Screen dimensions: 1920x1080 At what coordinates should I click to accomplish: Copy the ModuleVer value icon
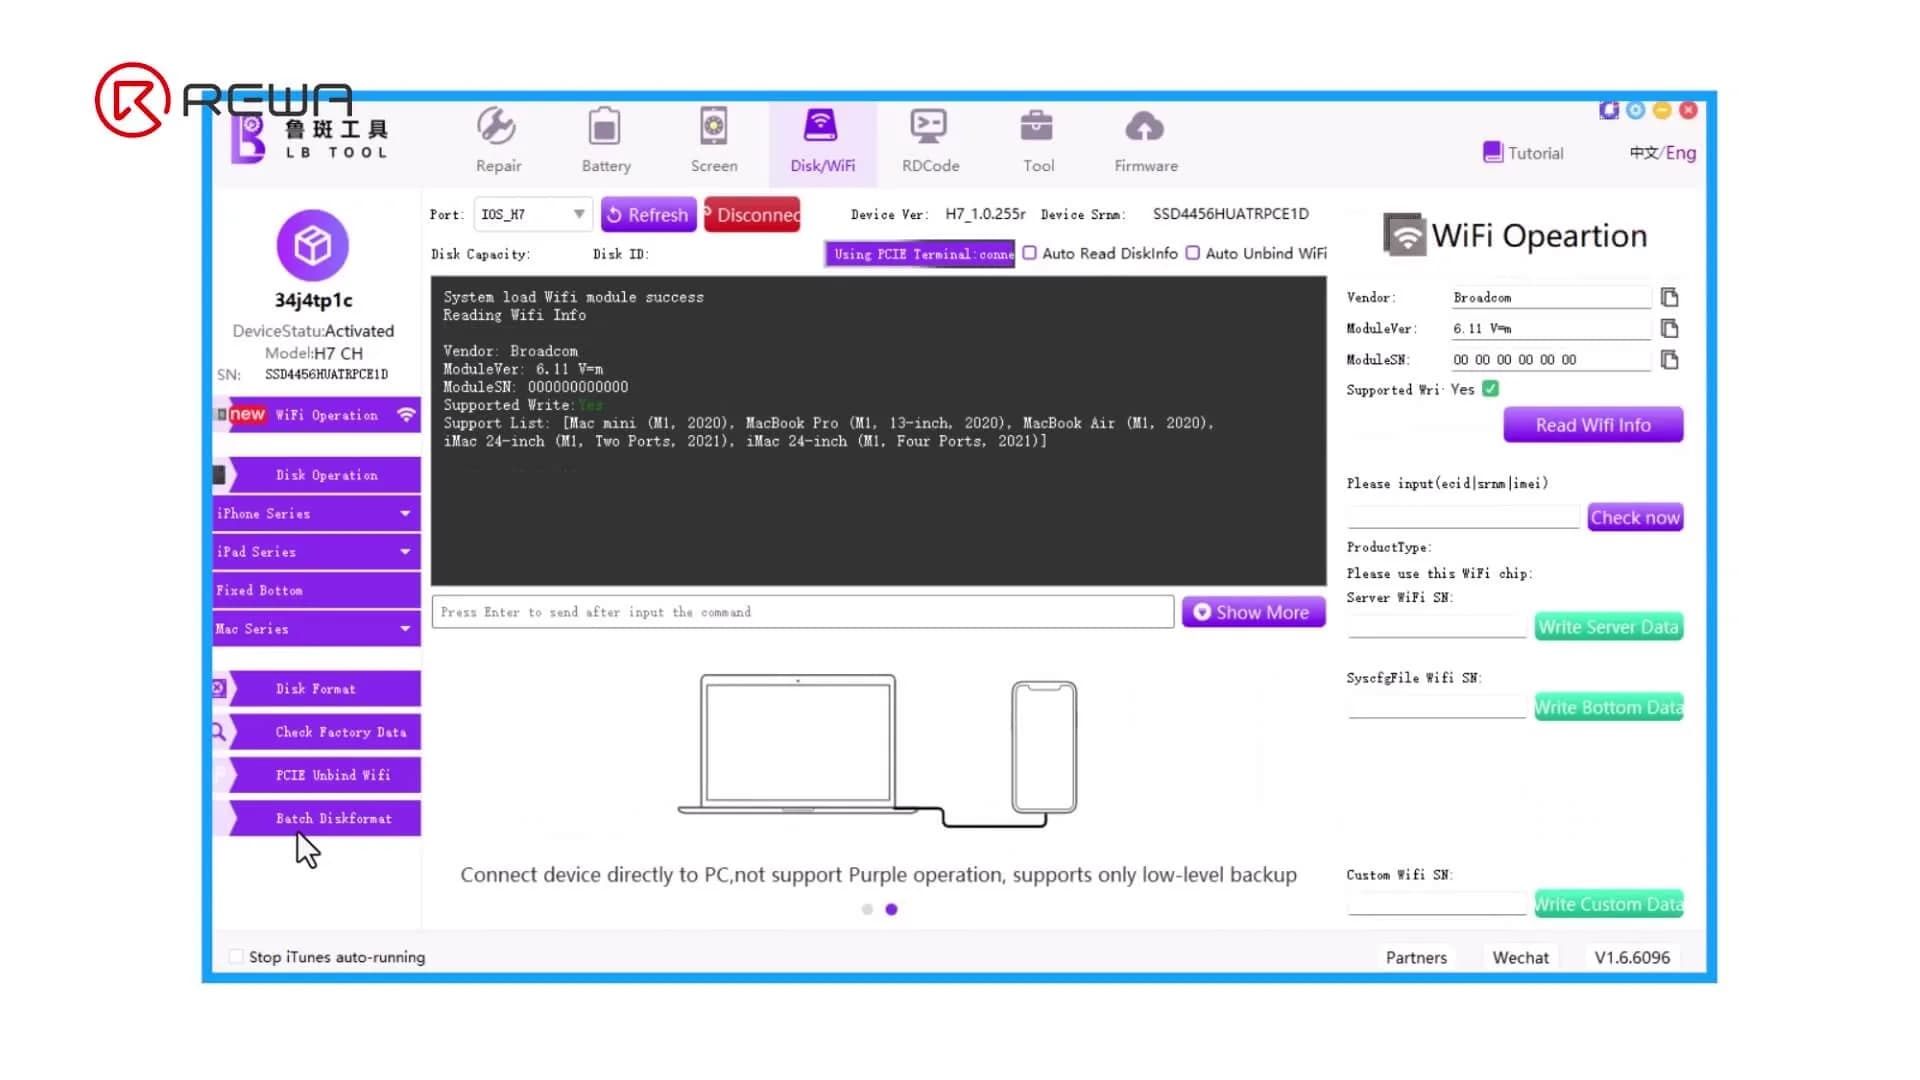[1669, 328]
